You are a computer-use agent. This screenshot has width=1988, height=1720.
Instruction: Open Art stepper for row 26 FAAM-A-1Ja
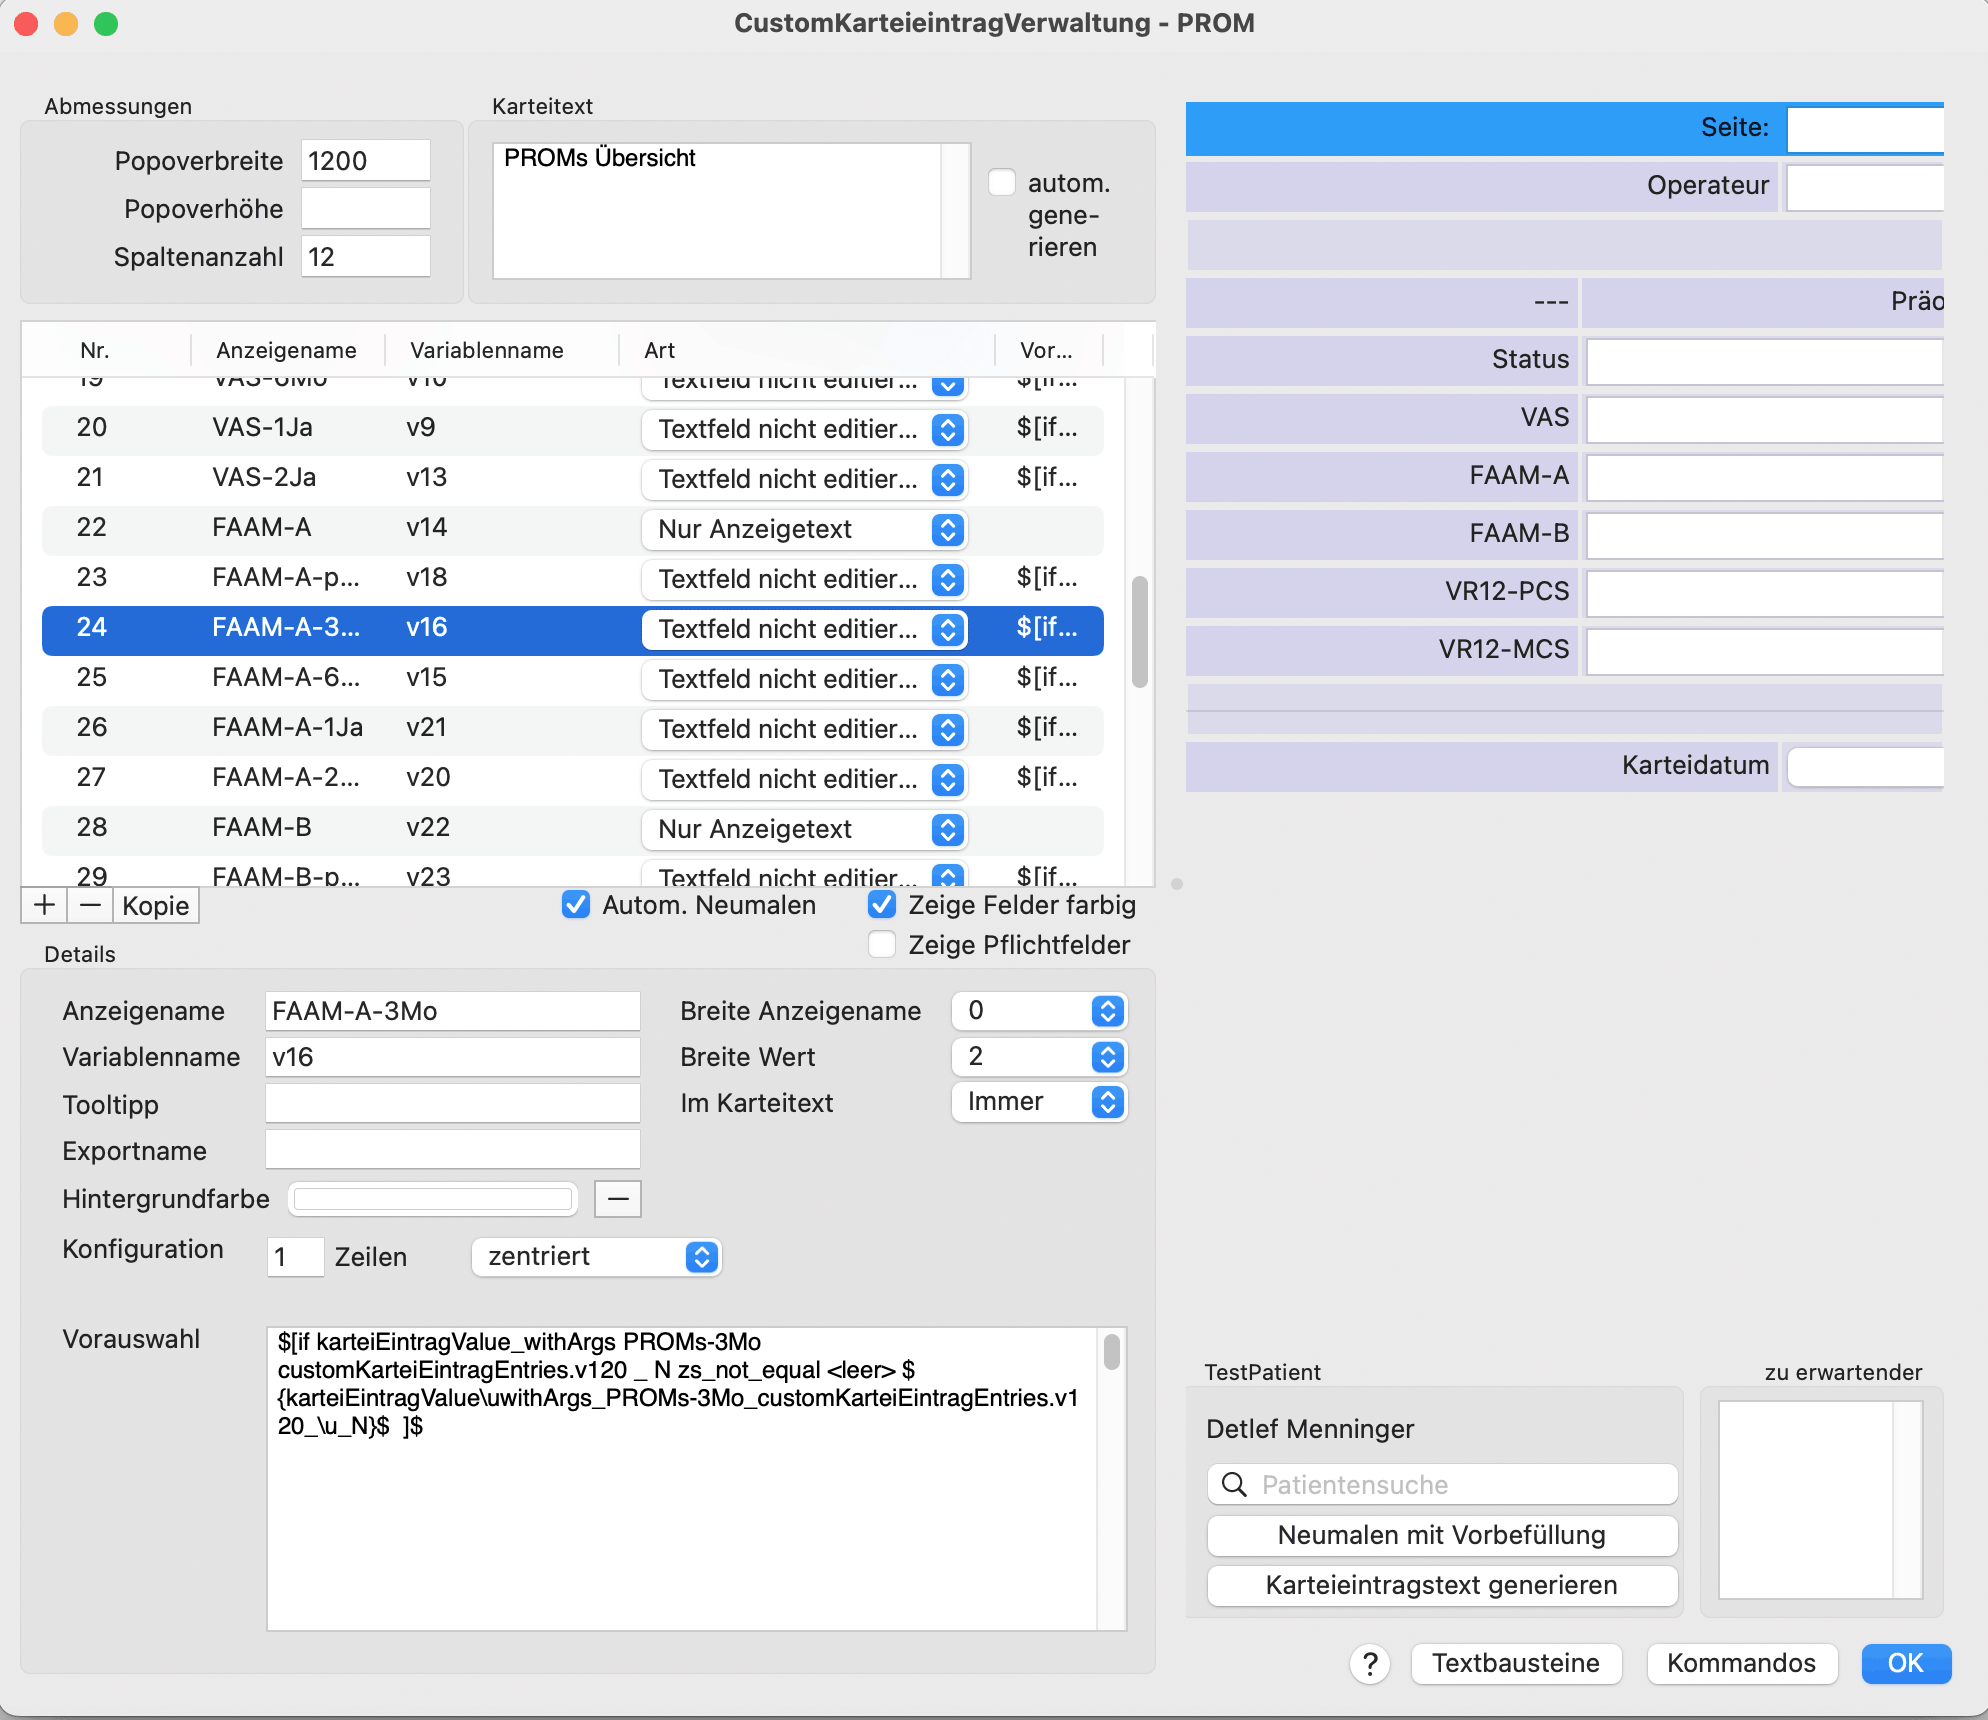pos(948,730)
